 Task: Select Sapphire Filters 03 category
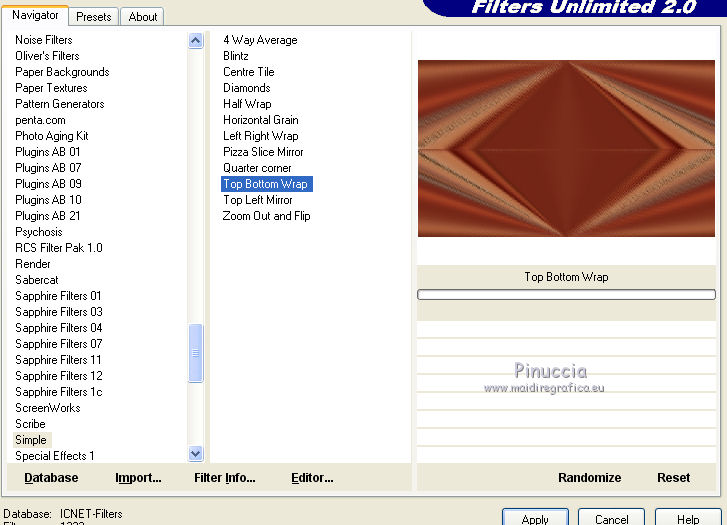59,312
